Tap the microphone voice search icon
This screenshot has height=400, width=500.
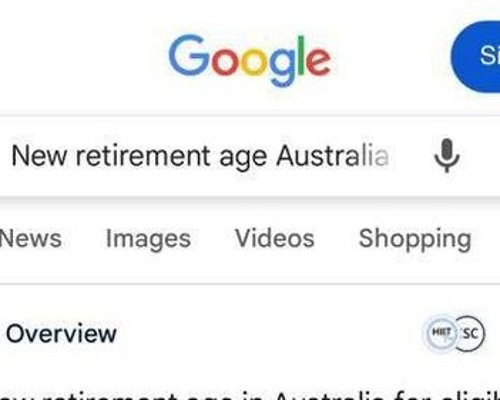tap(447, 156)
